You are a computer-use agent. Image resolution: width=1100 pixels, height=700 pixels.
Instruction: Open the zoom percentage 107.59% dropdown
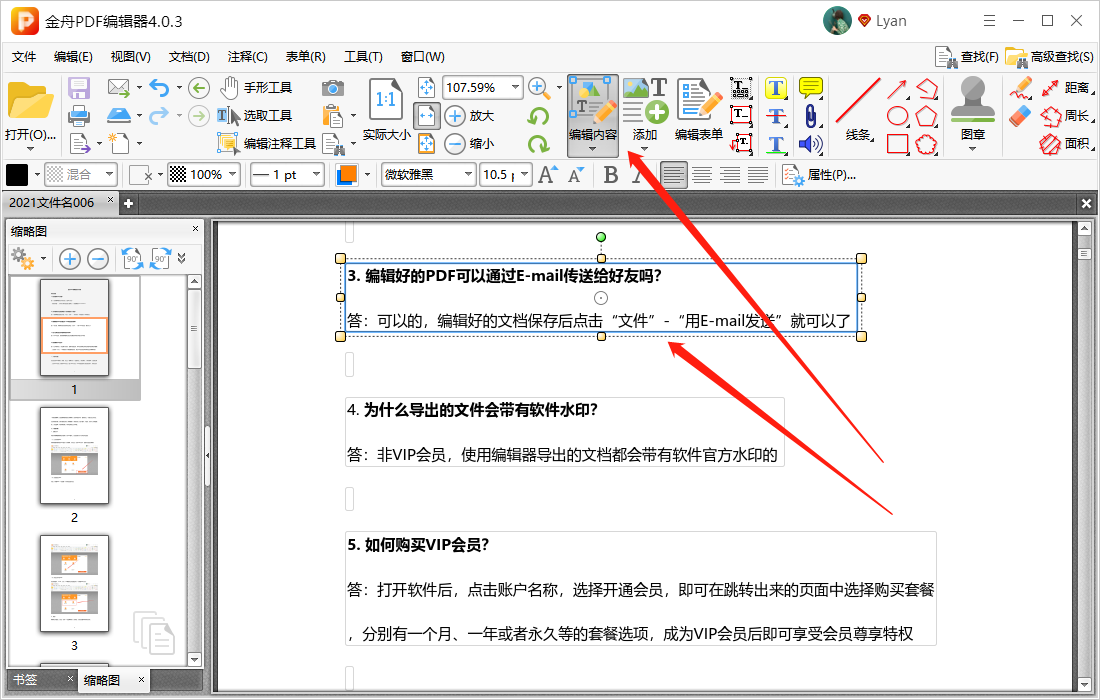tap(516, 88)
